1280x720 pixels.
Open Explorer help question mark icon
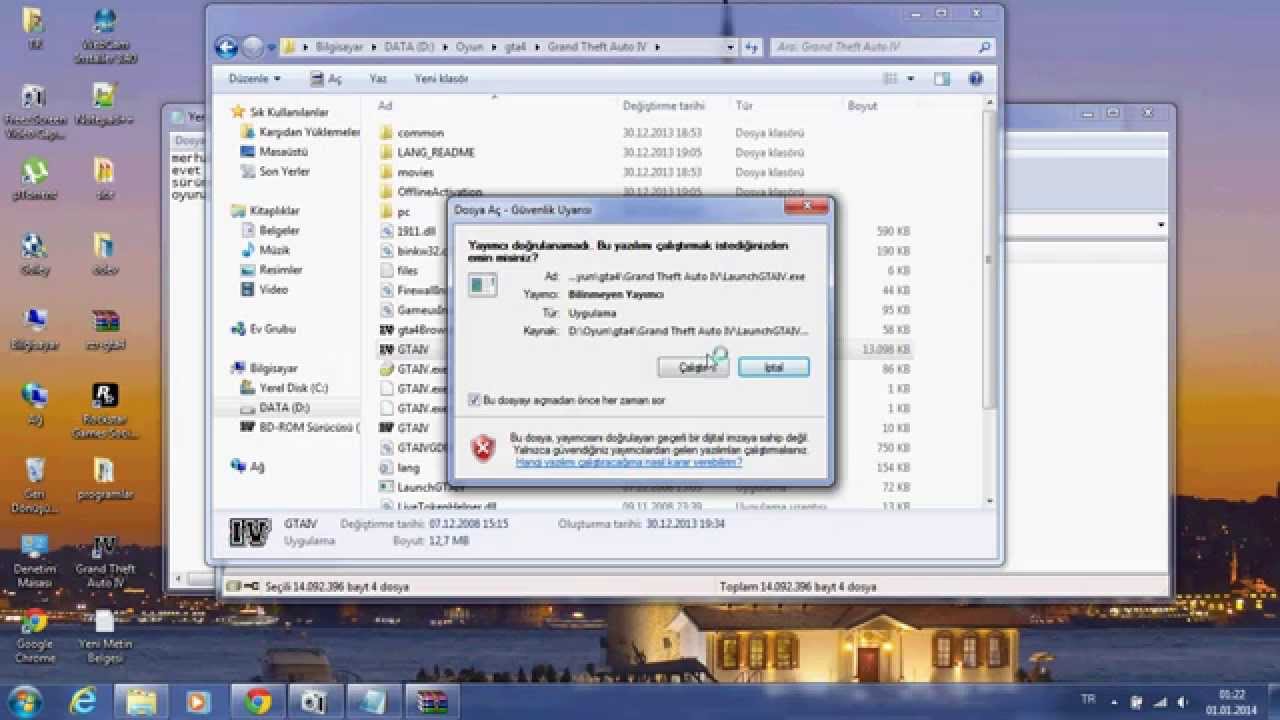[976, 78]
